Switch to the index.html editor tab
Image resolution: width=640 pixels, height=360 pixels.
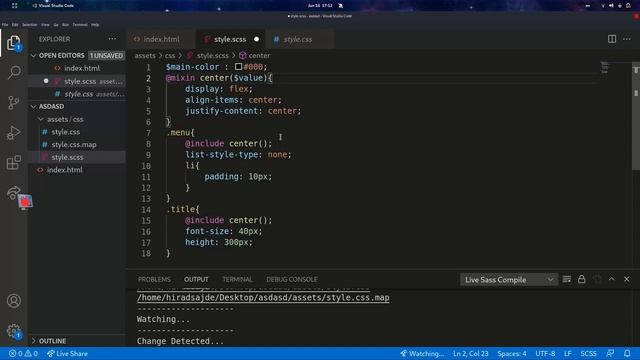162,39
